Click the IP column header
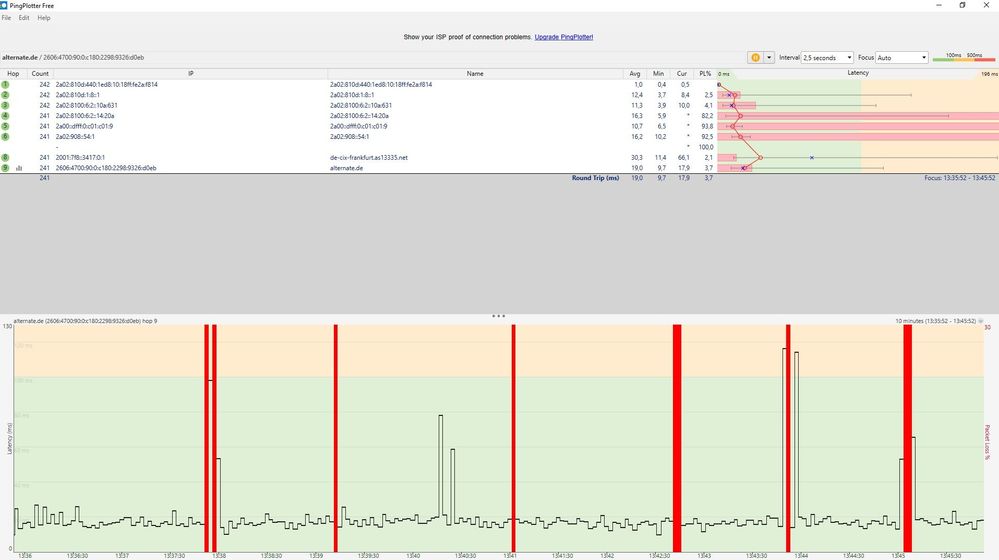 point(190,74)
